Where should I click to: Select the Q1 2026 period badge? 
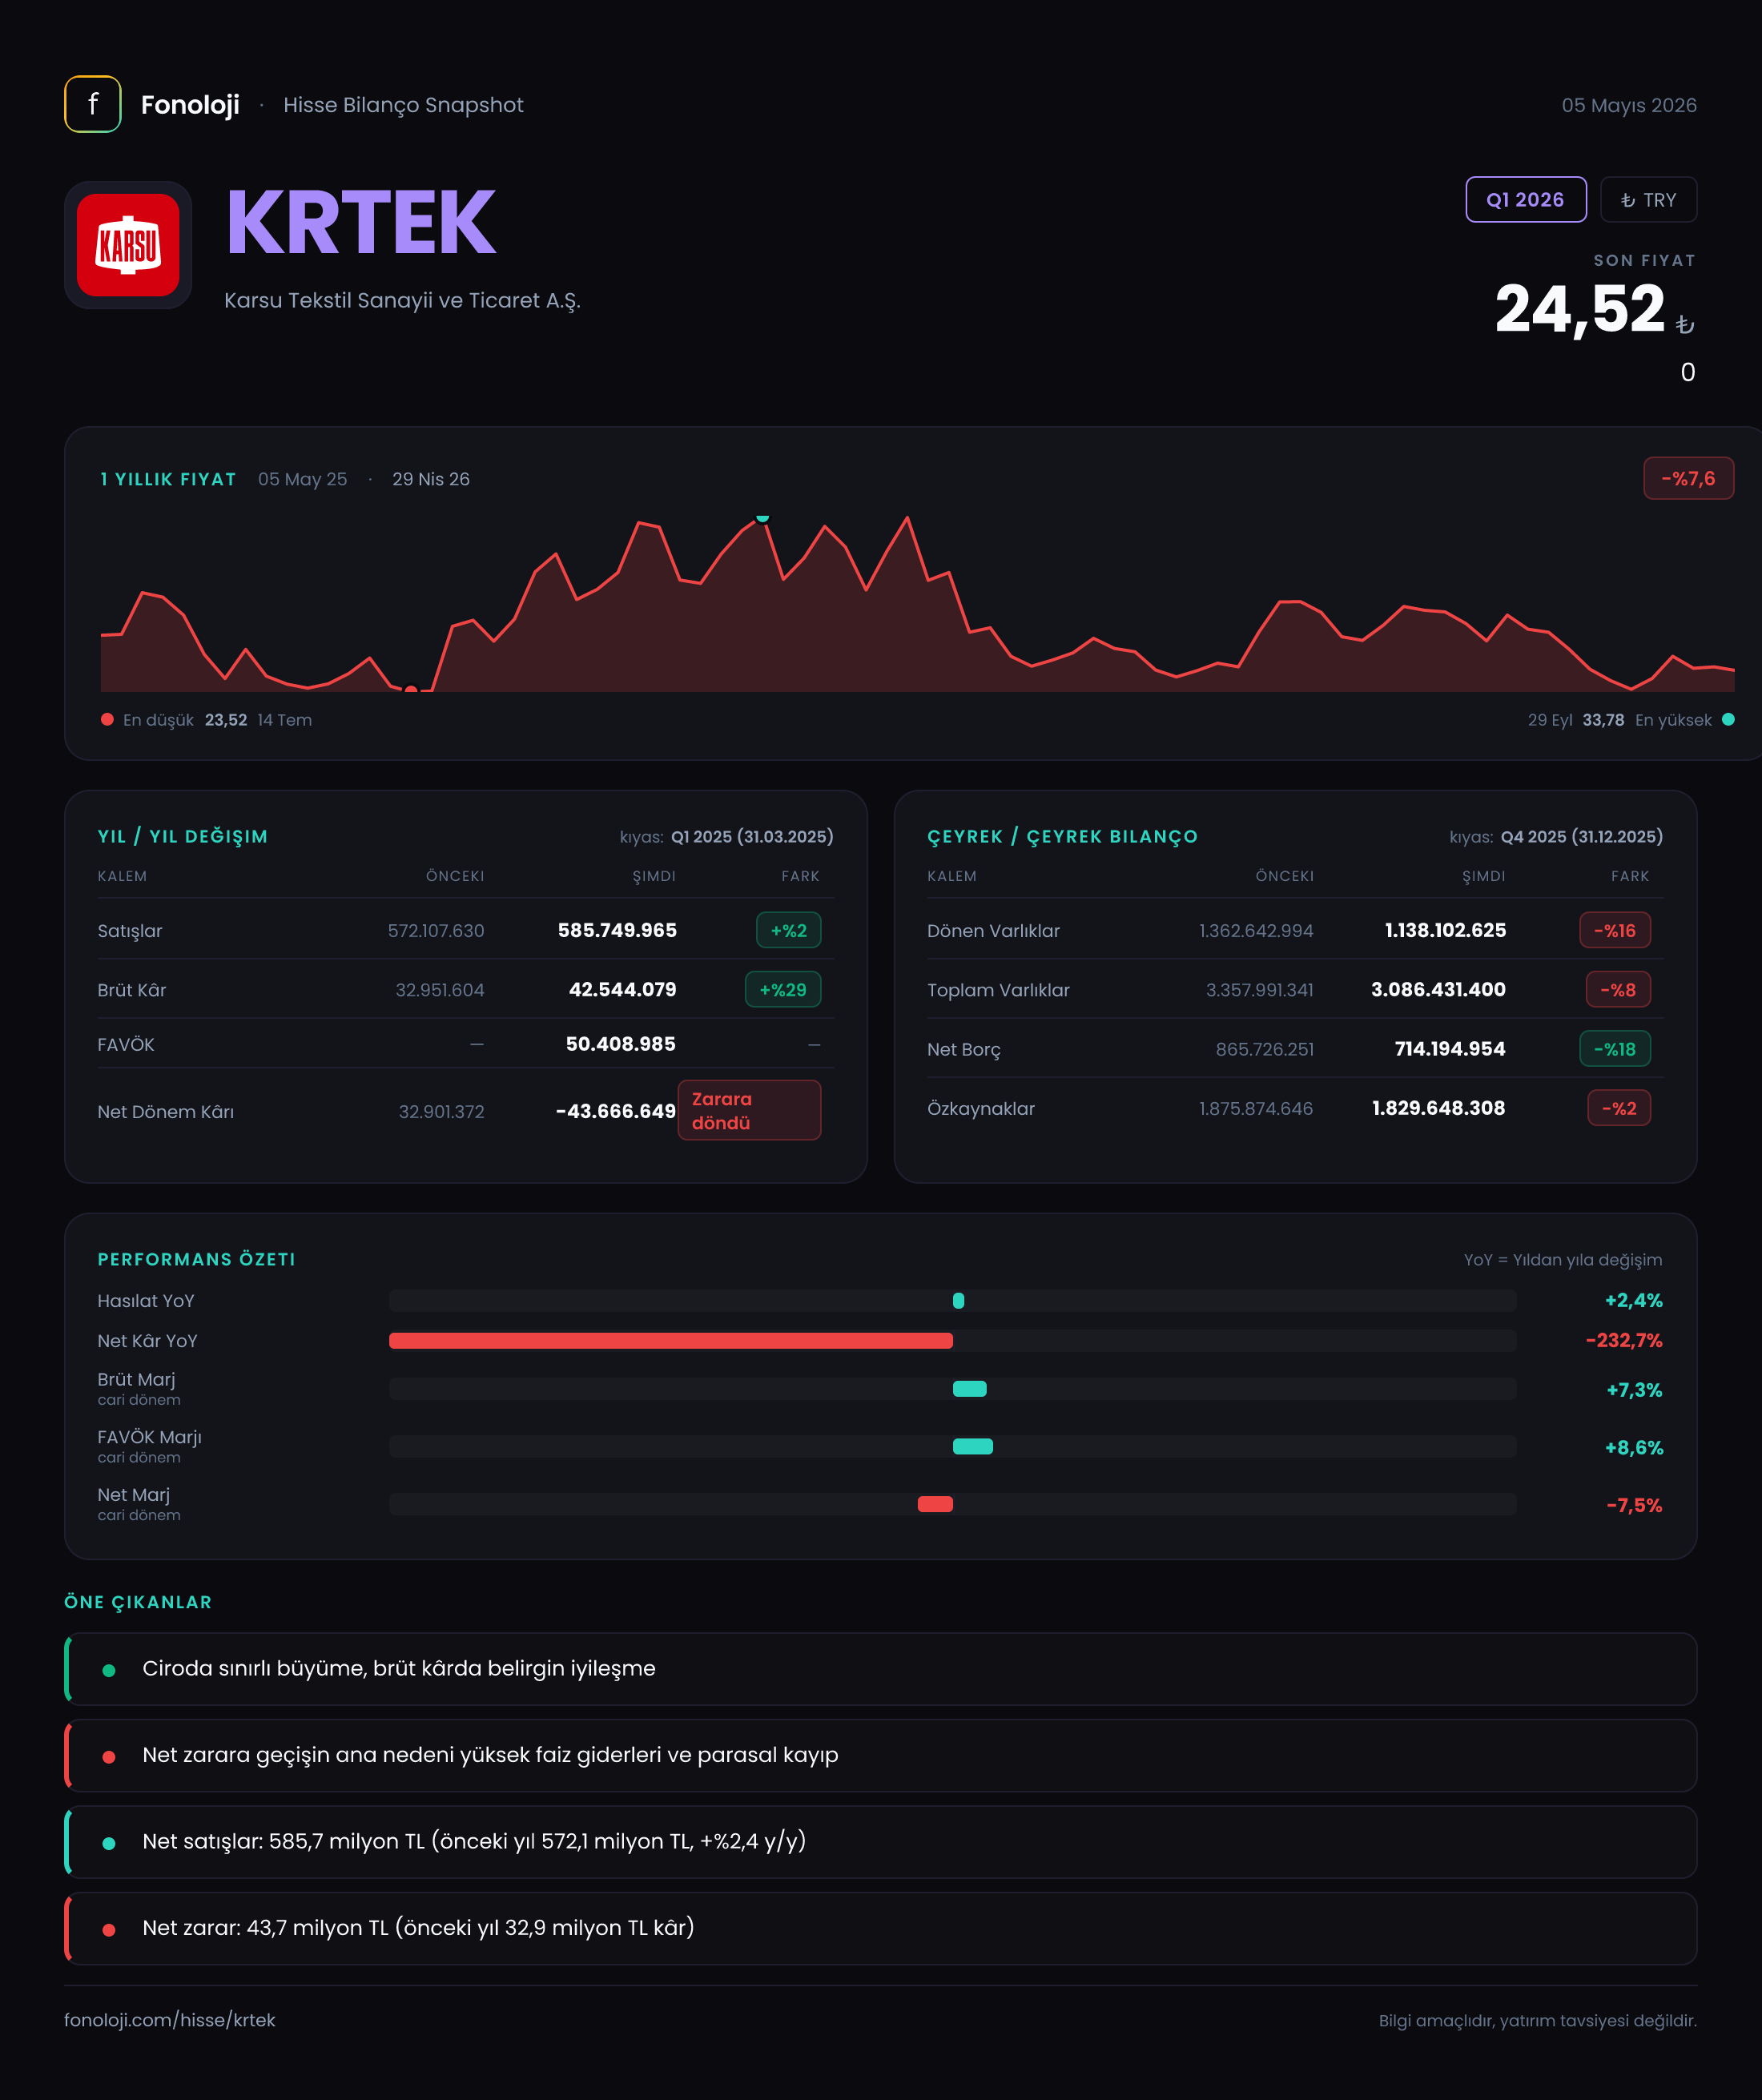coord(1525,199)
